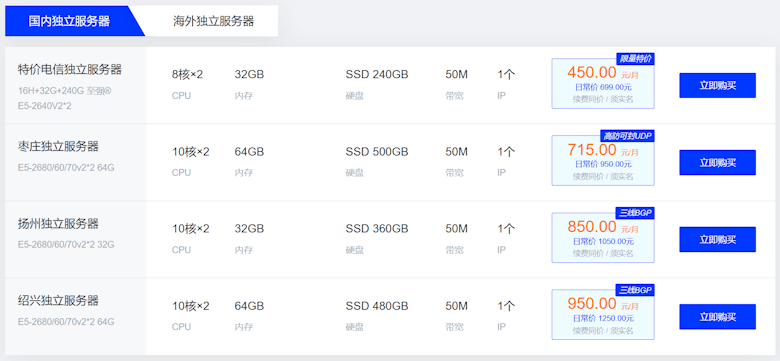The image size is (780, 361).
Task: Click 立即购买 for 绍兴独立服务器
Action: [x=717, y=317]
